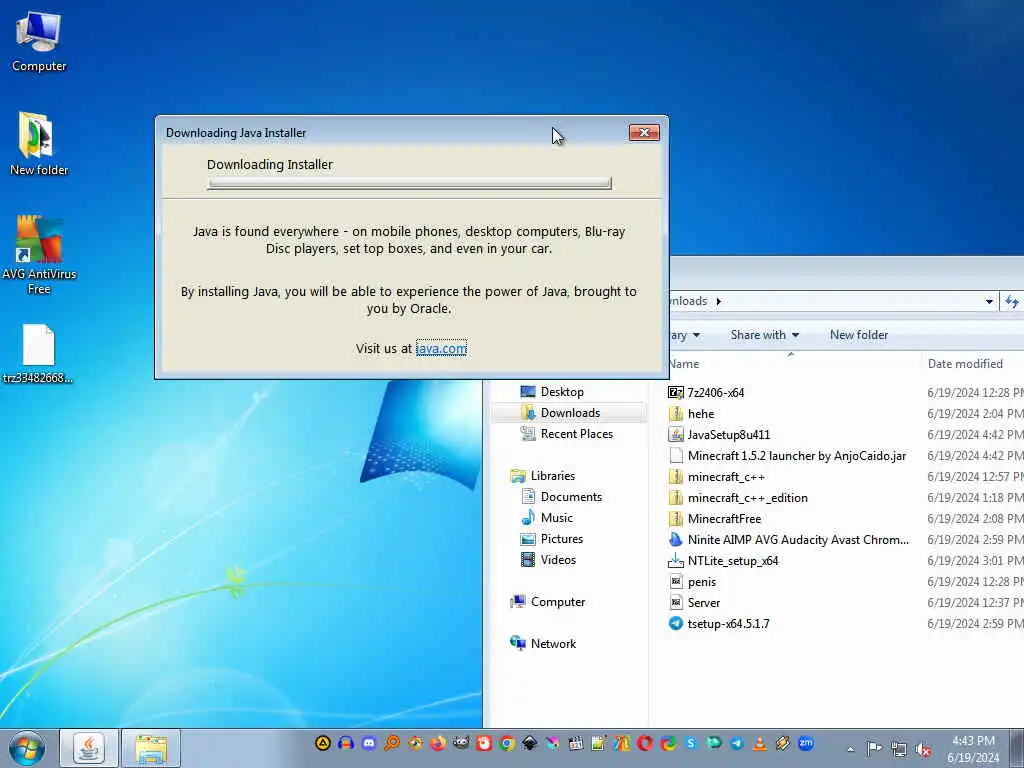Select the minecraft_c++_edition folder
1024x768 pixels.
click(x=739, y=498)
